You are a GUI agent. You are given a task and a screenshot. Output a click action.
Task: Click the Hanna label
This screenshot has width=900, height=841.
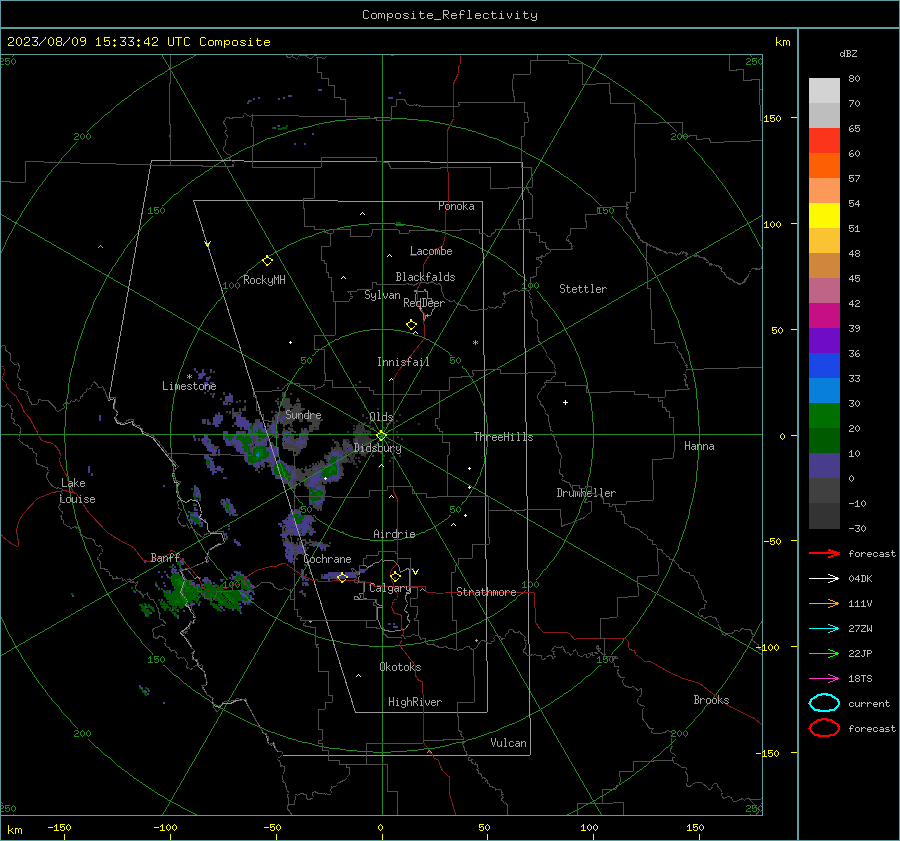point(699,446)
